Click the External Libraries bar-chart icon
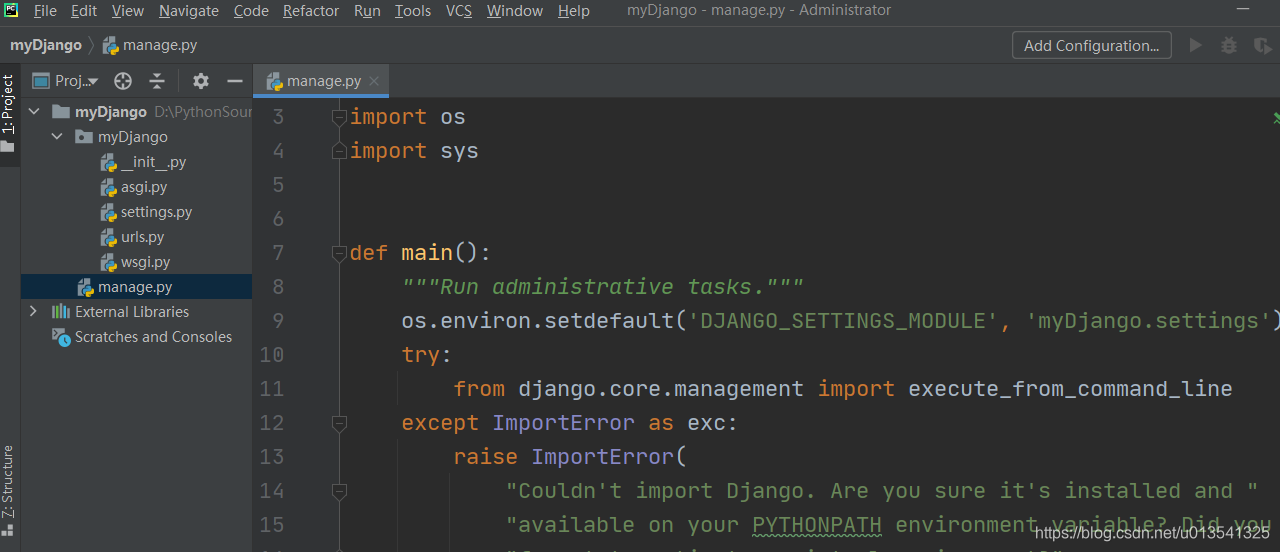The image size is (1280, 552). point(61,312)
